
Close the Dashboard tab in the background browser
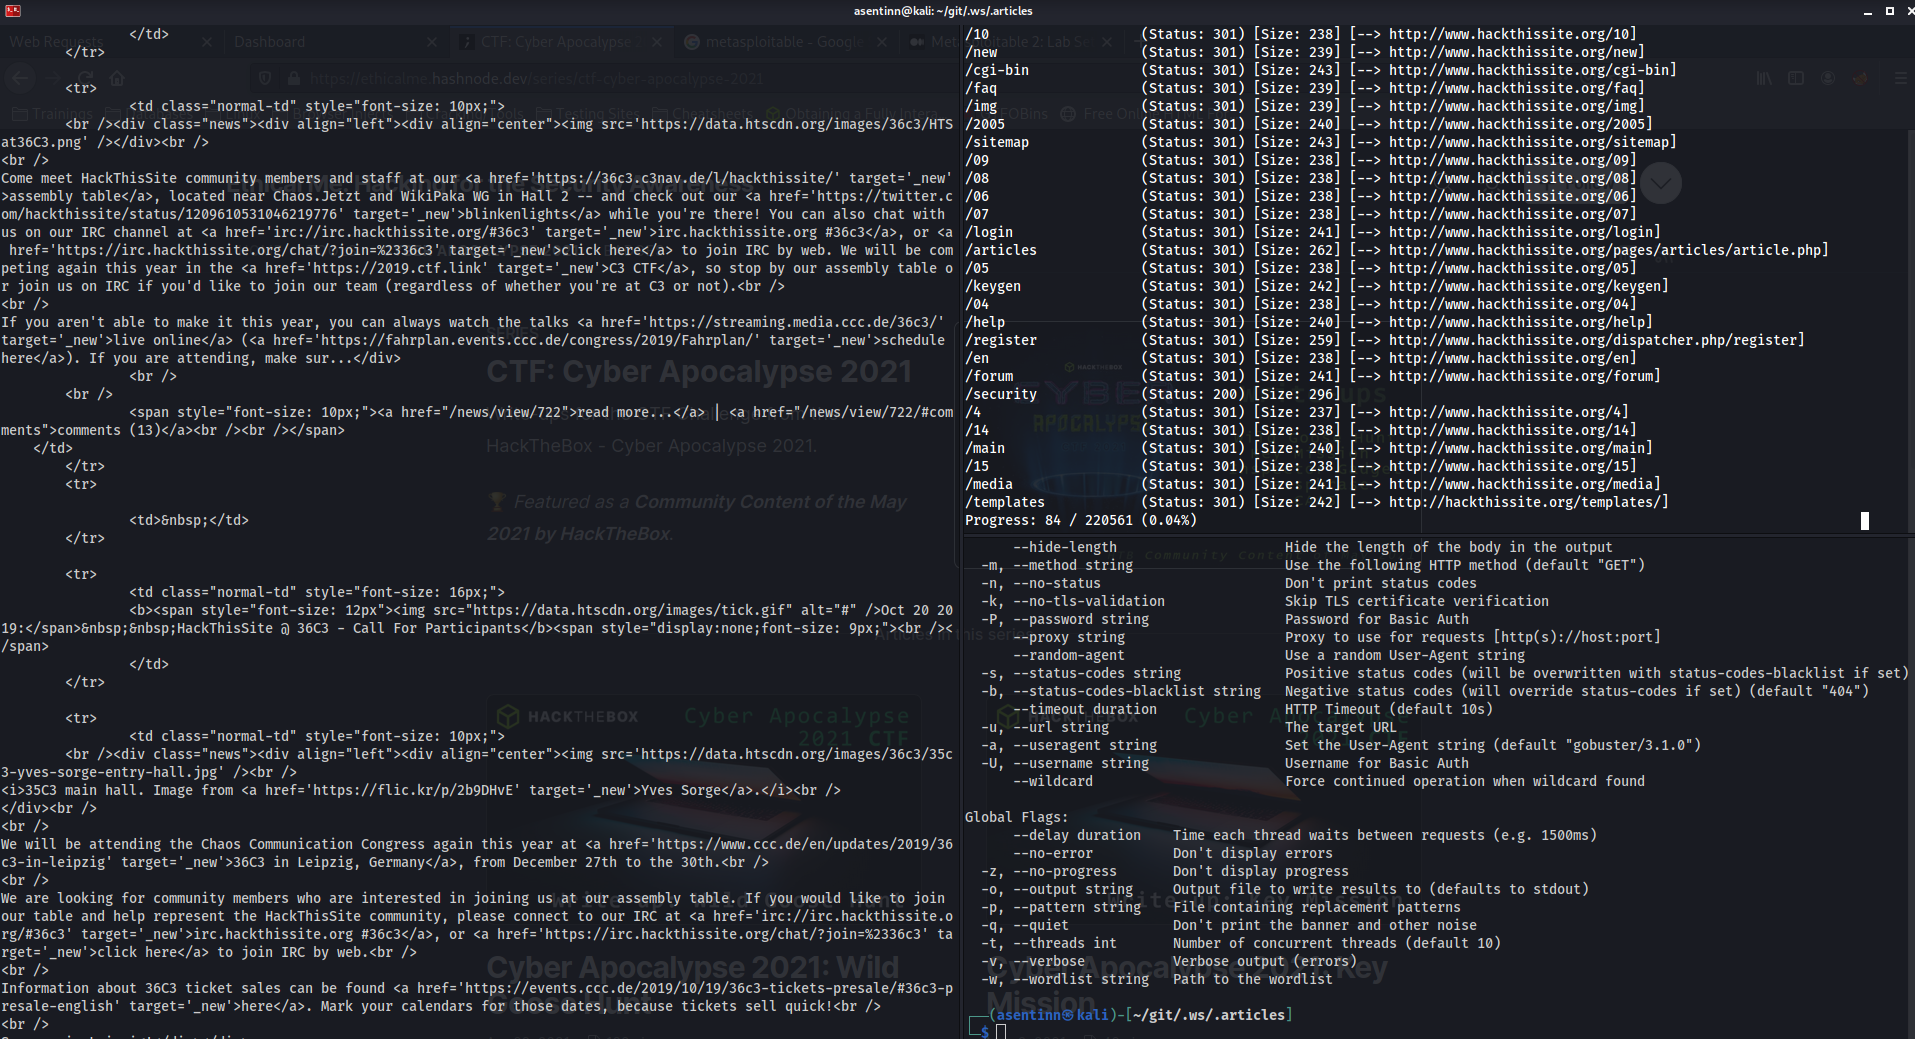point(431,42)
